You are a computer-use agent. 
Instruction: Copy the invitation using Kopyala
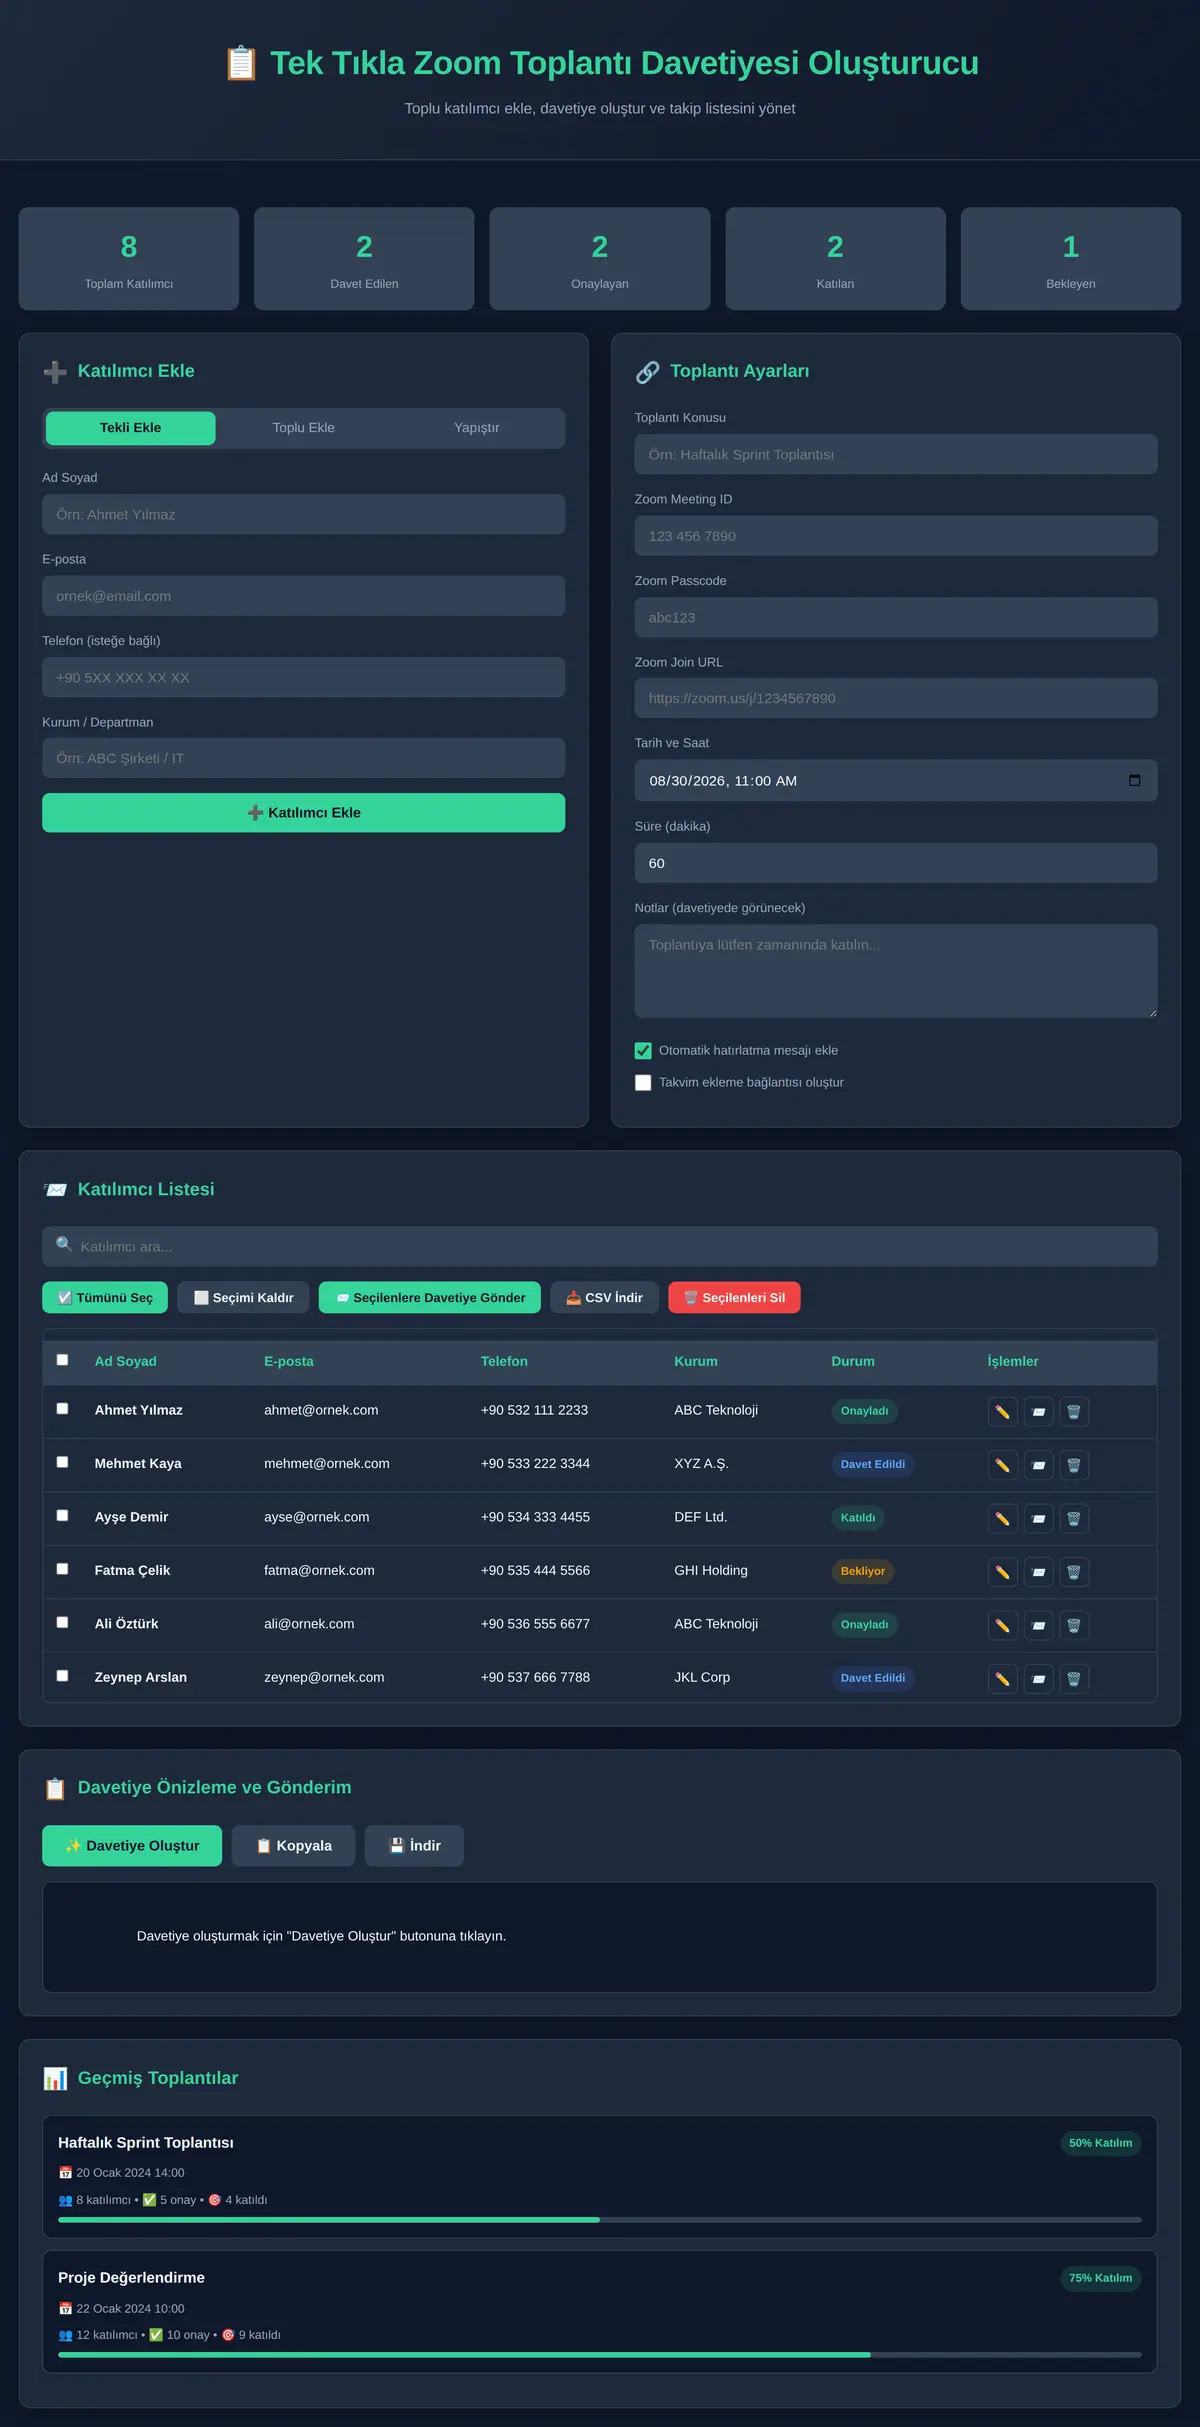pyautogui.click(x=294, y=1846)
